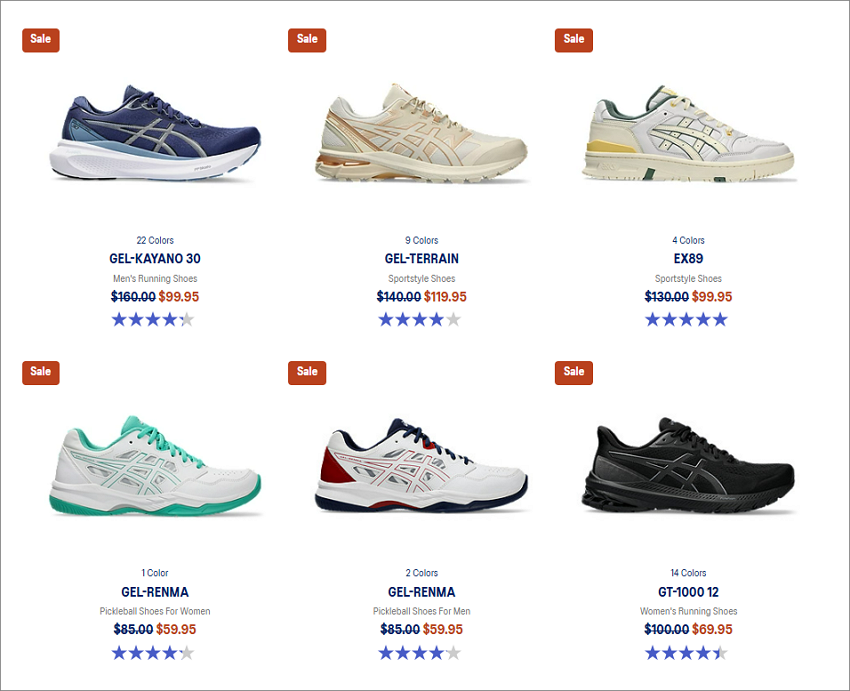850x691 pixels.
Task: Click the Sale badge above EX89
Action: pyautogui.click(x=574, y=40)
